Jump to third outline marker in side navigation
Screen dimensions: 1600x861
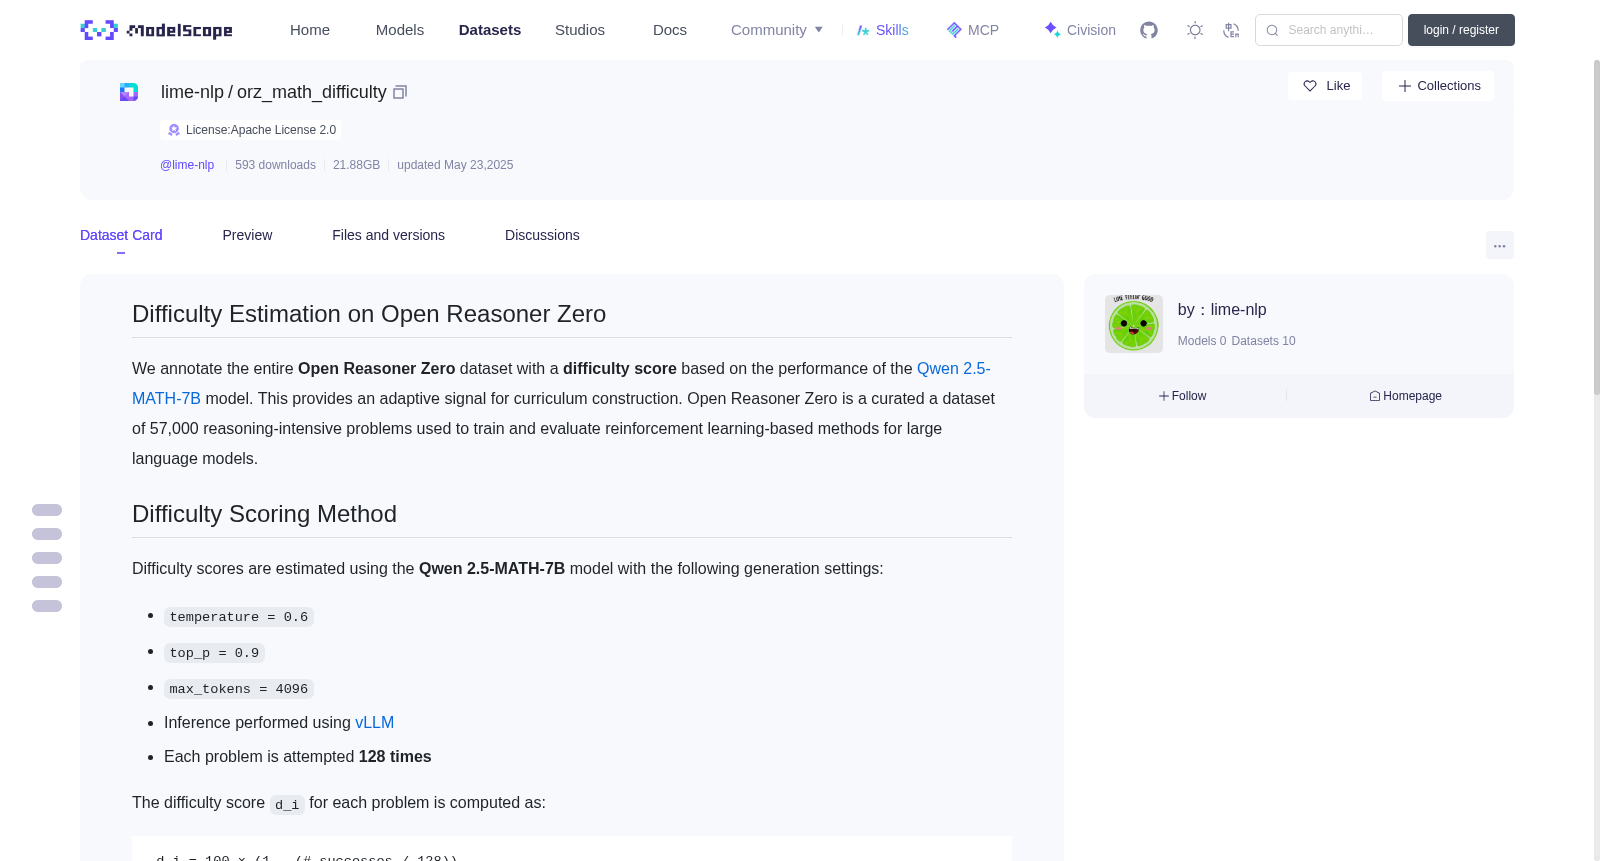(x=47, y=558)
